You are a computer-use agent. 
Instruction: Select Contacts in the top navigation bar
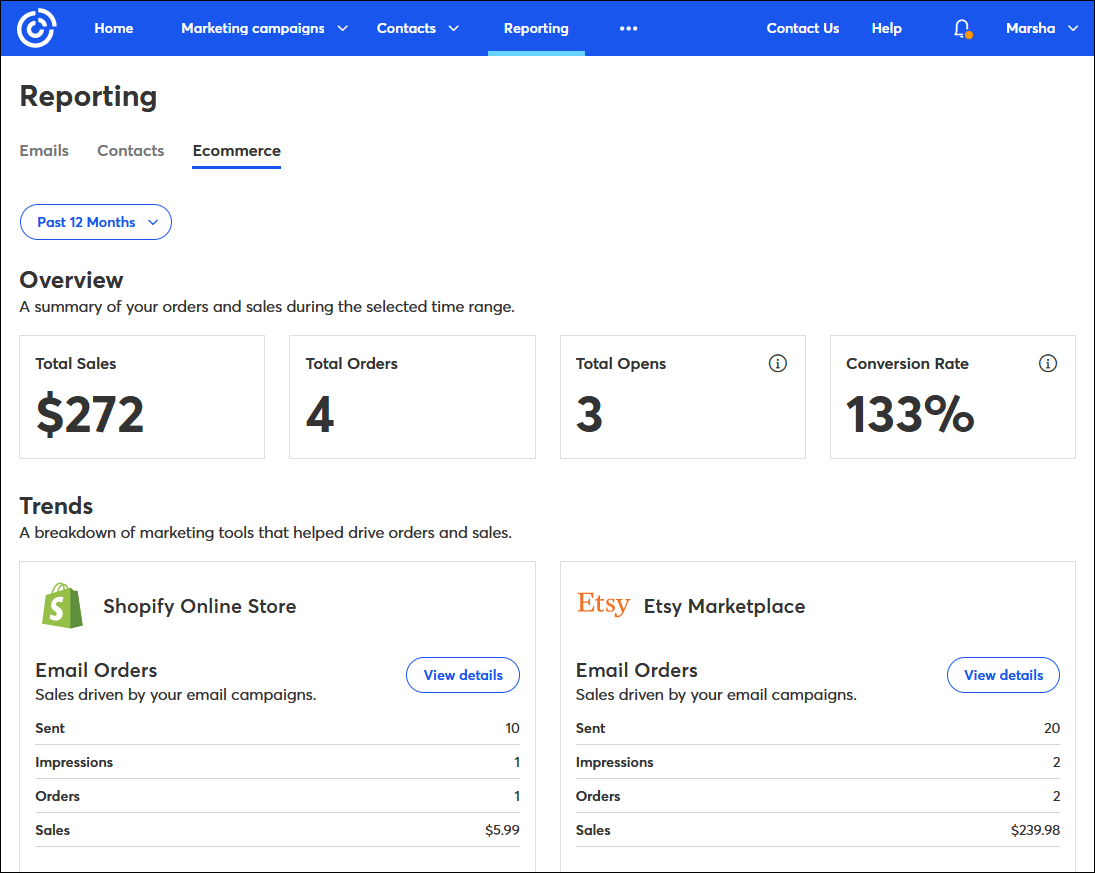point(406,29)
